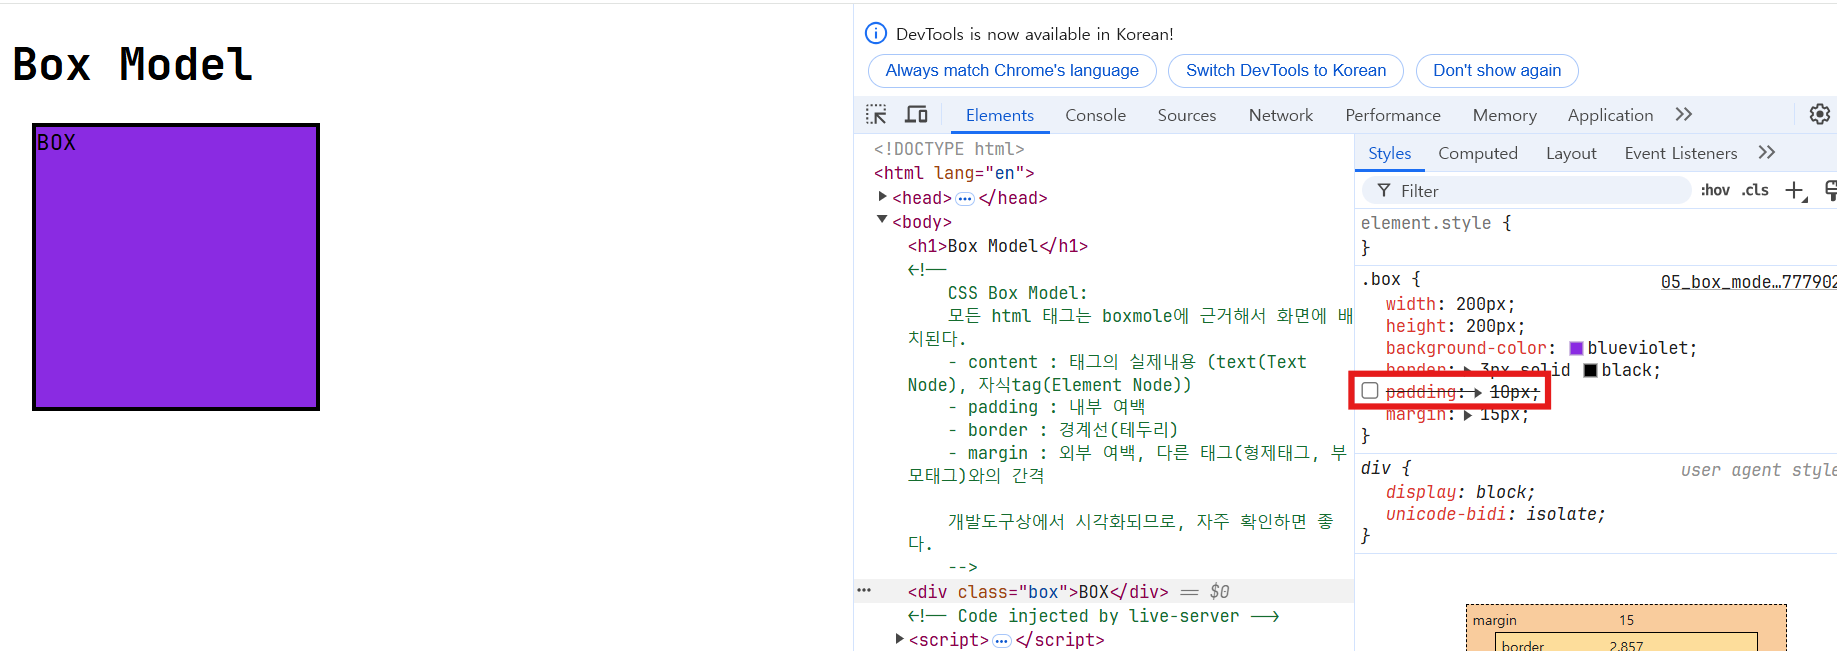This screenshot has height=651, width=1837.
Task: Expand the script element node
Action: 900,639
